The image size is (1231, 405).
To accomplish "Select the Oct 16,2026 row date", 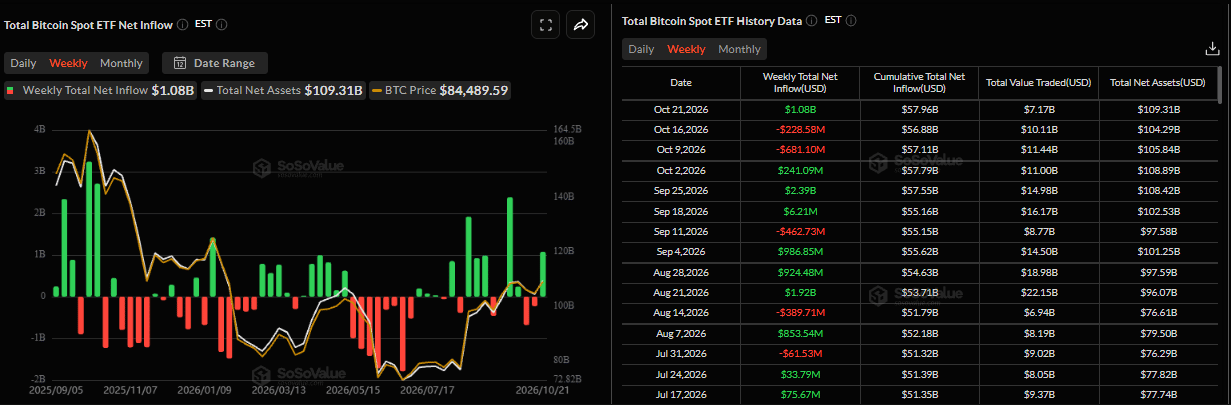I will point(680,129).
